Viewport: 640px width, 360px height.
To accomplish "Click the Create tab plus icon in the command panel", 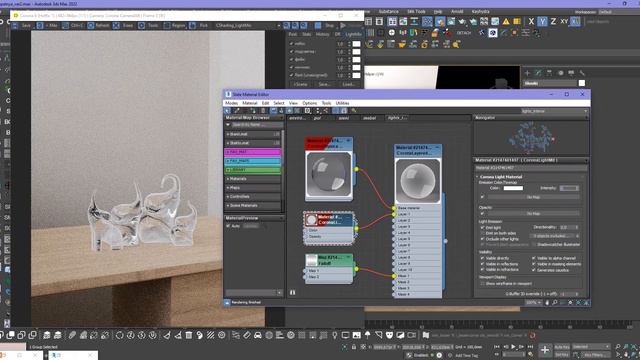I will 527,73.
